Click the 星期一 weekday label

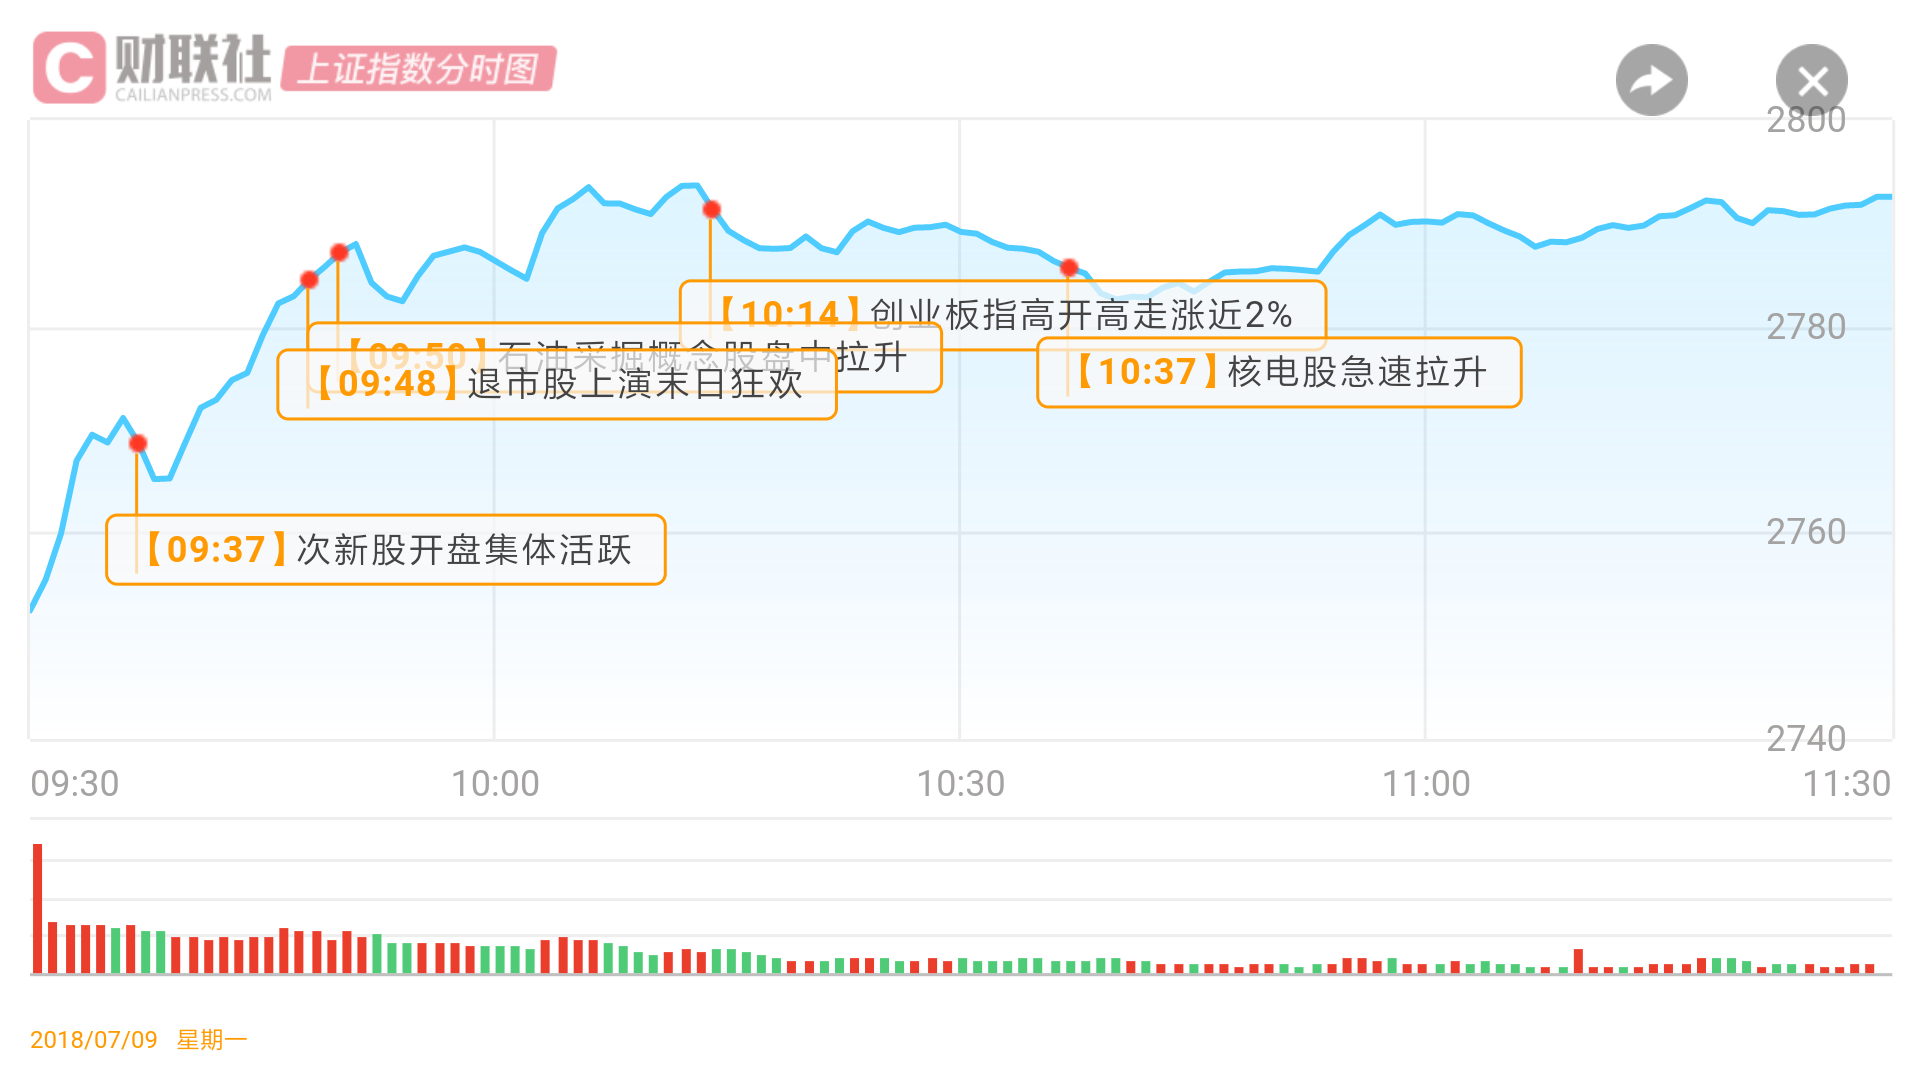pyautogui.click(x=211, y=1040)
